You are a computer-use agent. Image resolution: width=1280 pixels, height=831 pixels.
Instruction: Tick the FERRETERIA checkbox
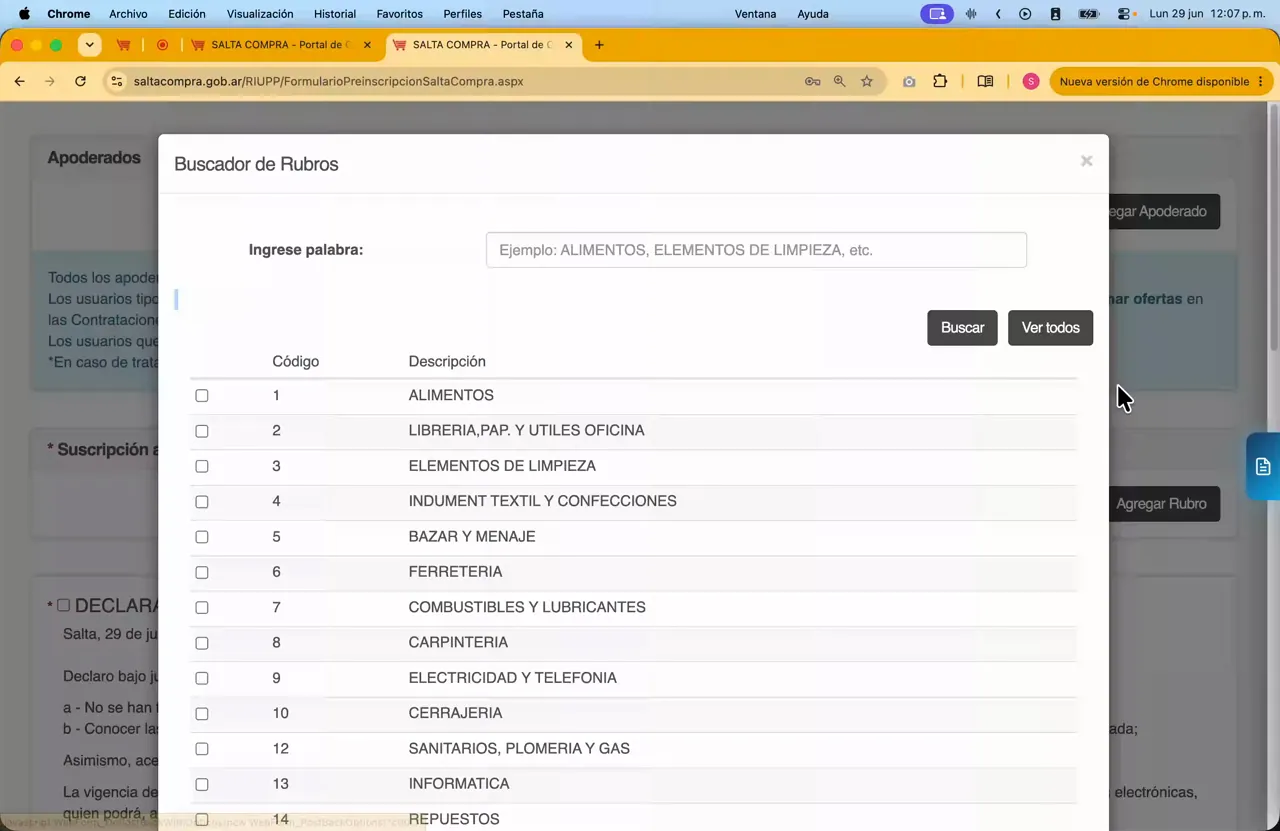point(202,572)
